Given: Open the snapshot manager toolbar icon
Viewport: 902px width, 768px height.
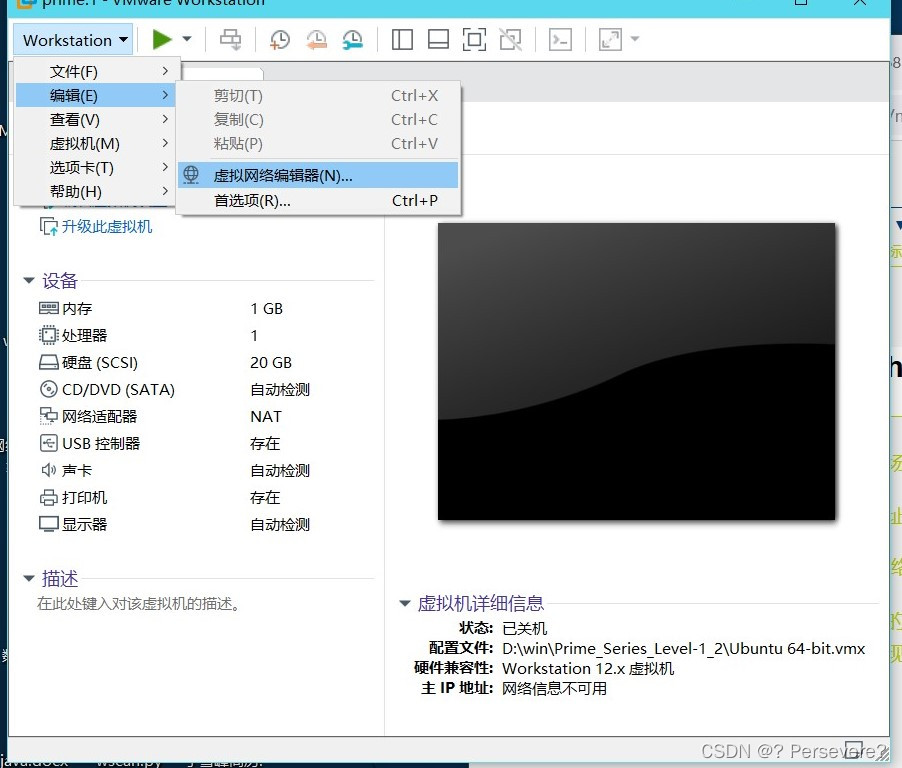Looking at the screenshot, I should pyautogui.click(x=352, y=40).
